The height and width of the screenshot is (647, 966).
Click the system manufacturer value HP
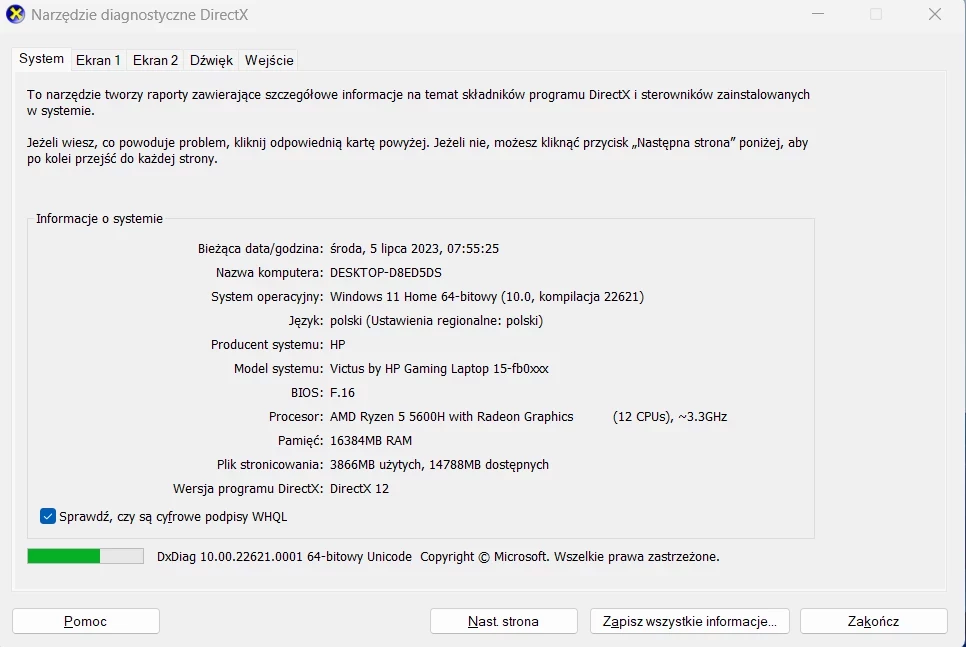point(338,344)
